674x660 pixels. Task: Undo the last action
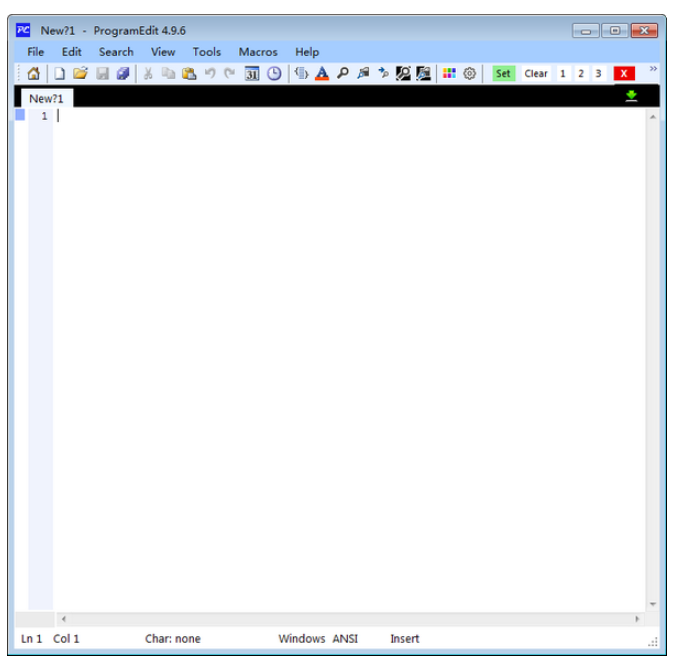point(210,73)
